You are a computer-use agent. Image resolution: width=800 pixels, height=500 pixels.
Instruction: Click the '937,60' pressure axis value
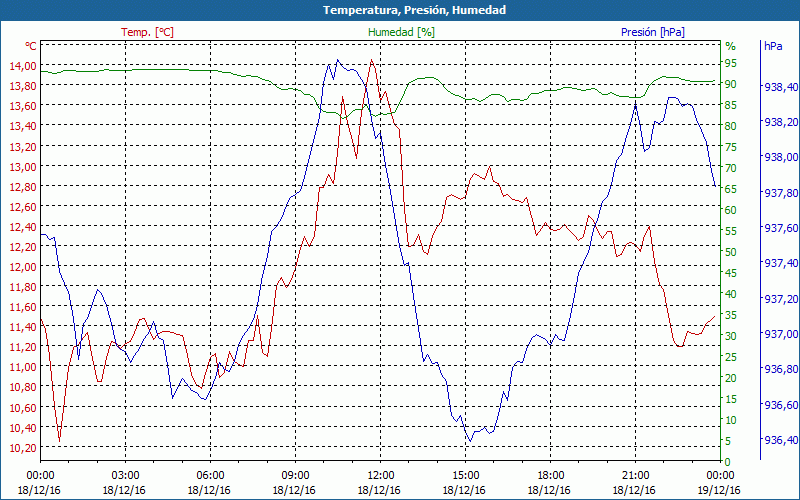click(x=781, y=228)
